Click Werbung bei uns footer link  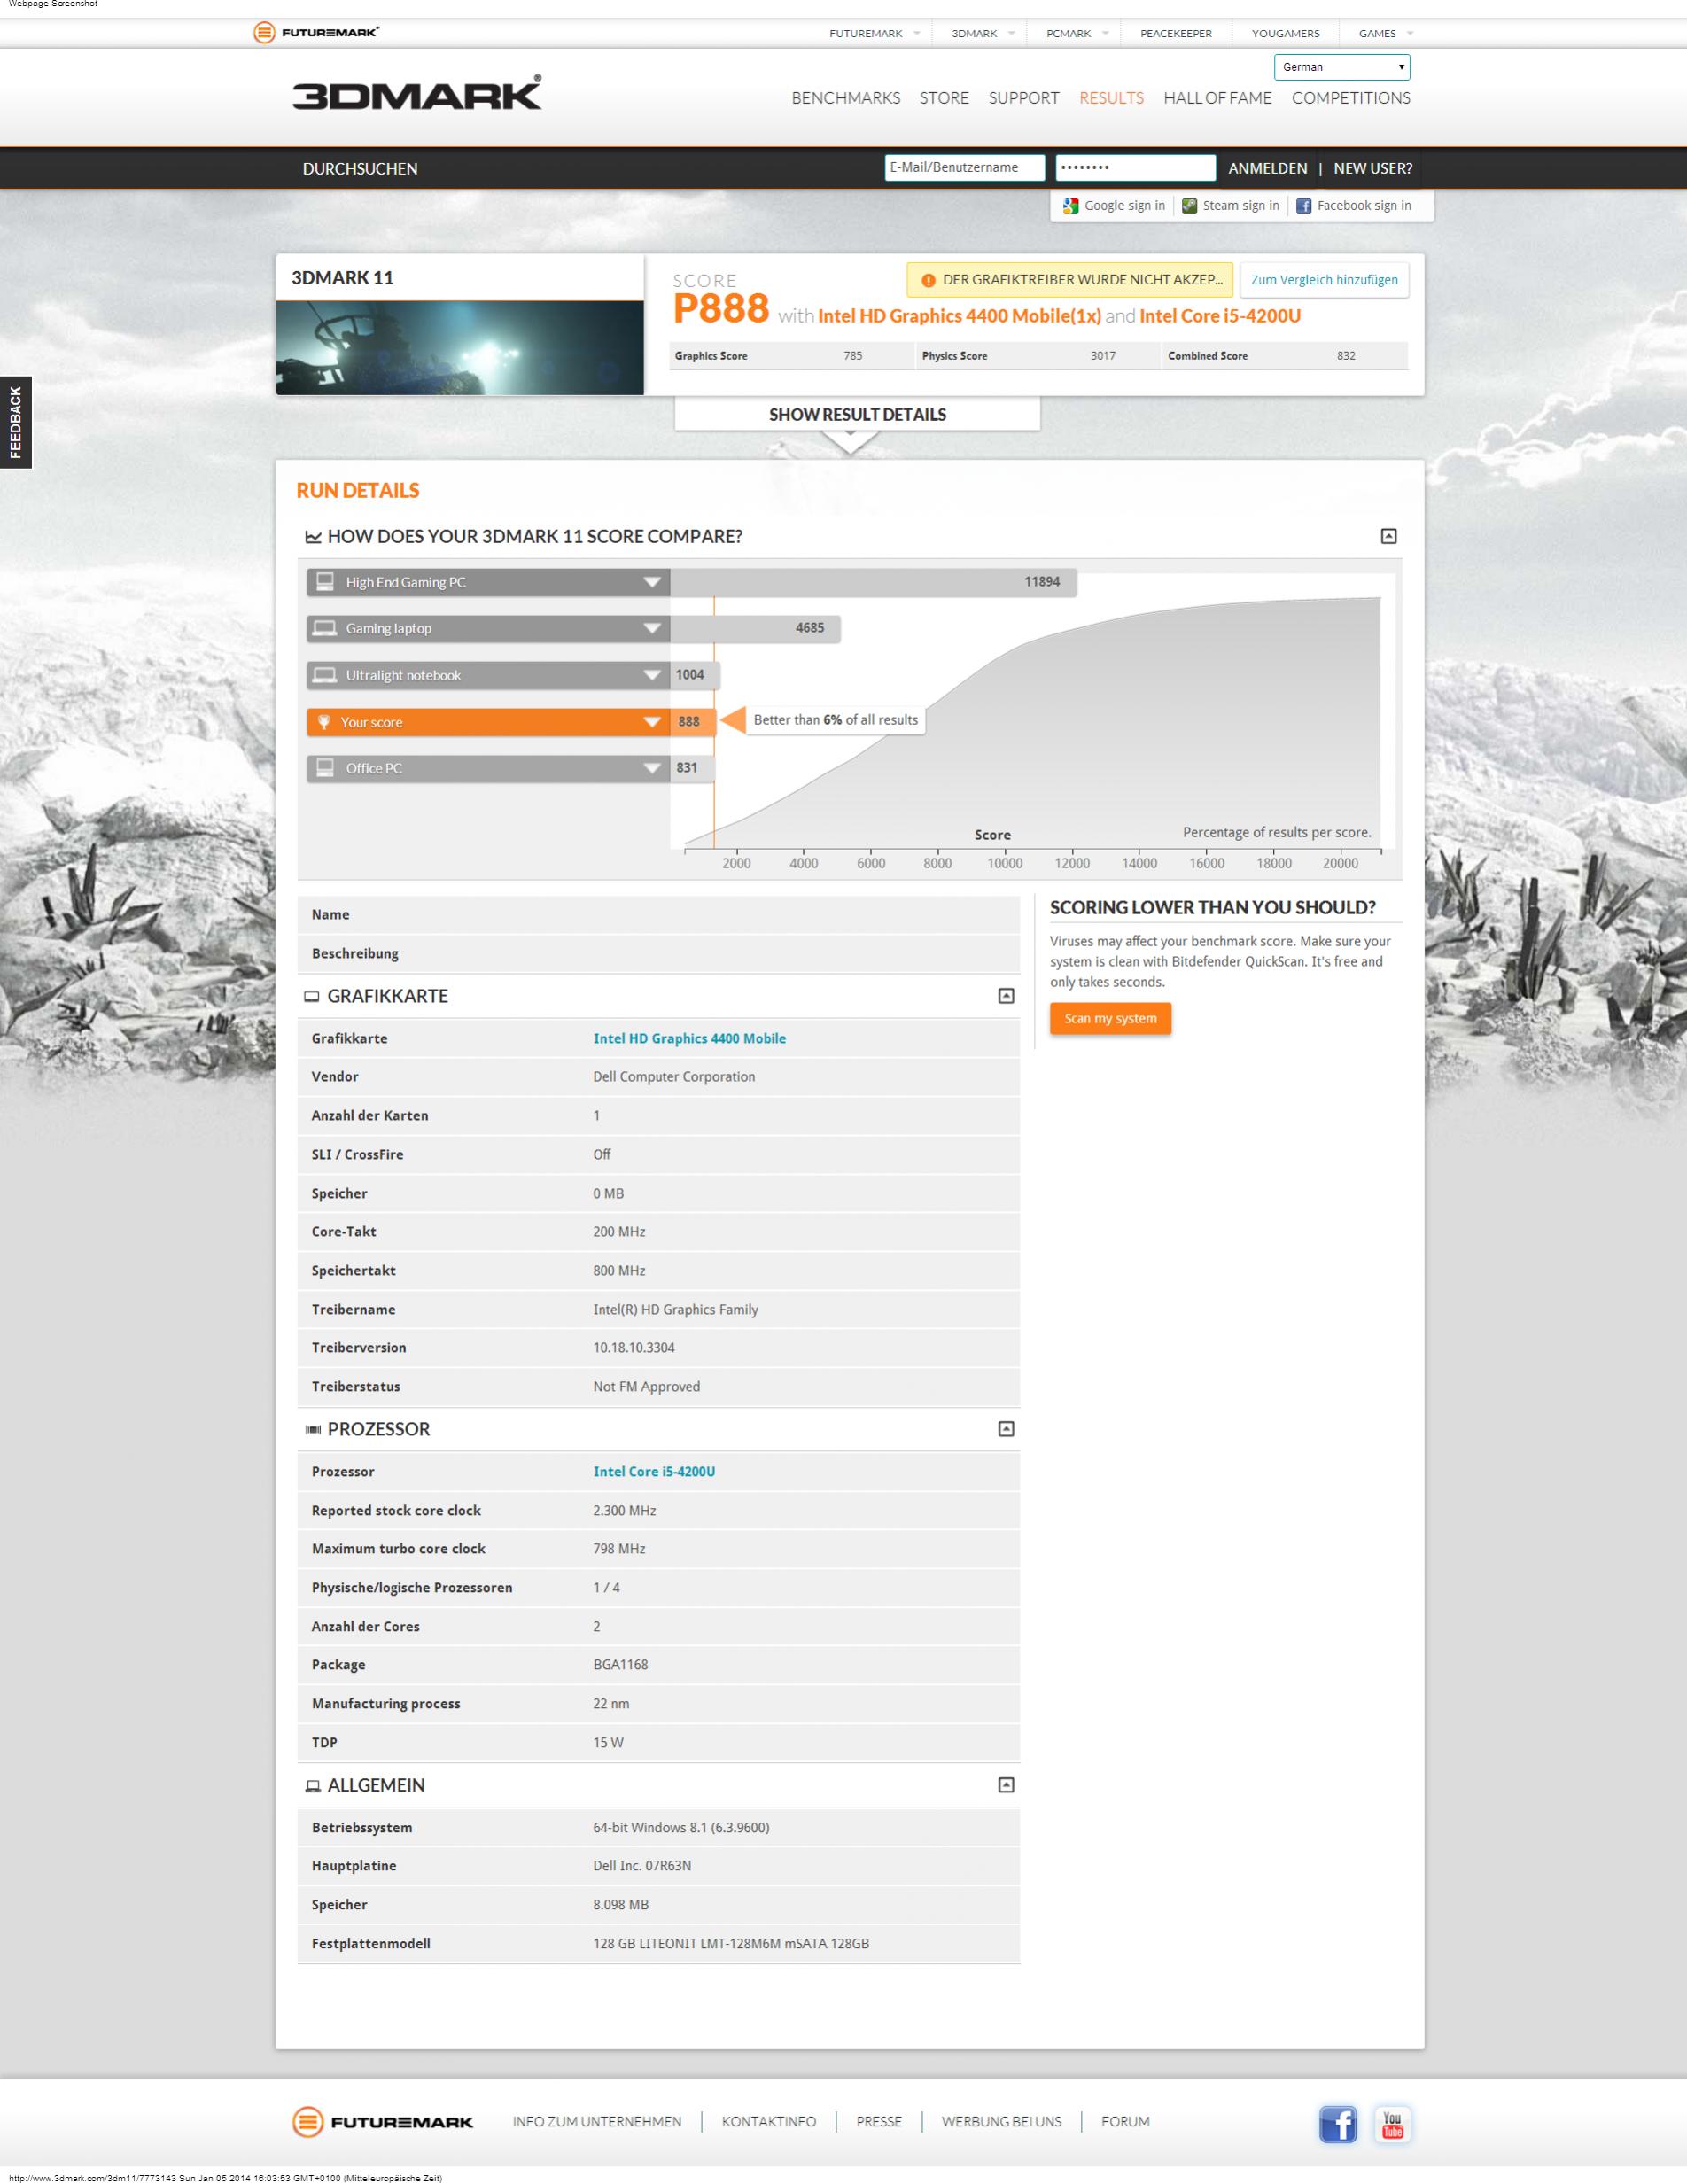[x=1001, y=2121]
